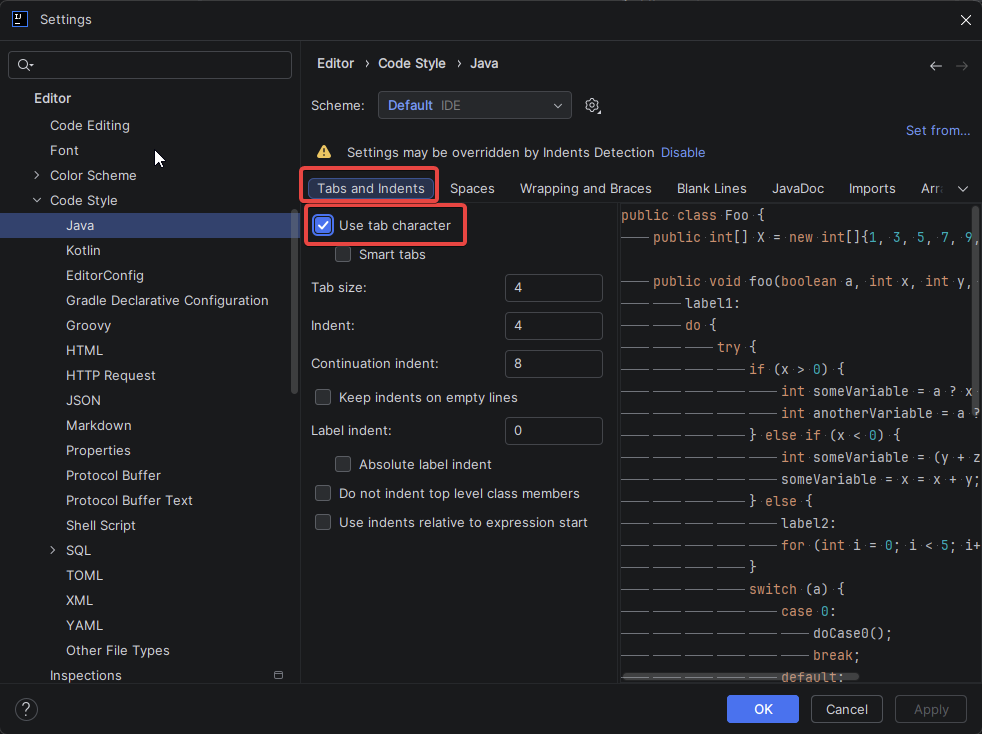Expand the Color Scheme tree node

coord(38,176)
